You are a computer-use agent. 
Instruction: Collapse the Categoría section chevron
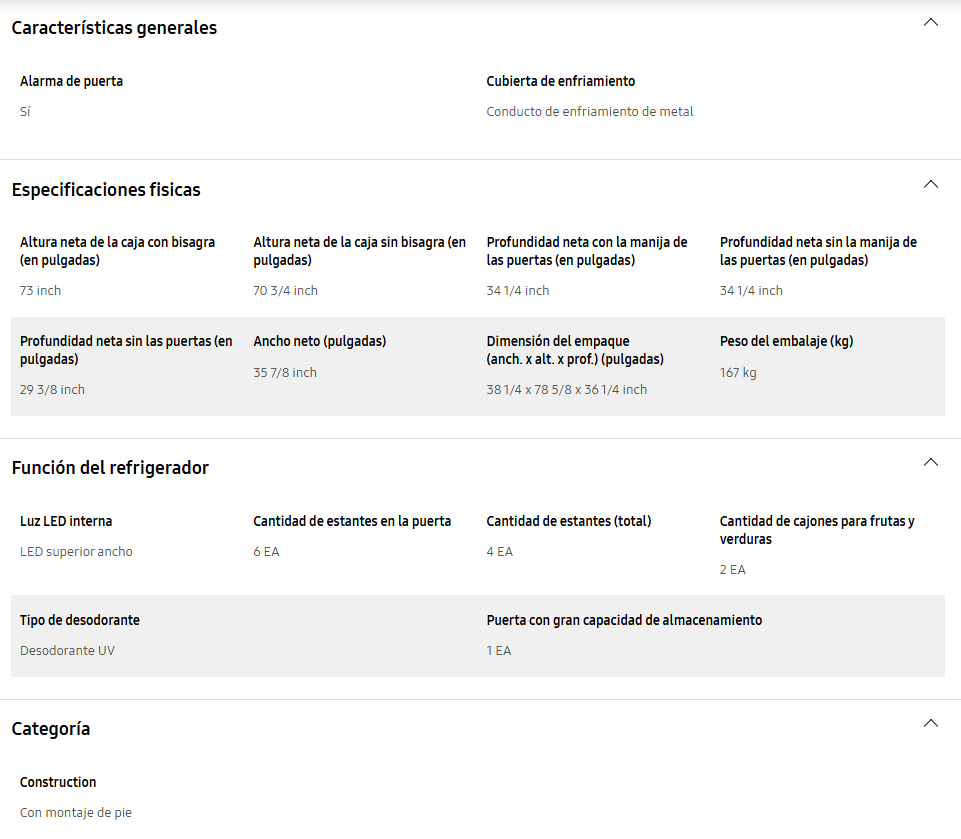click(x=930, y=723)
